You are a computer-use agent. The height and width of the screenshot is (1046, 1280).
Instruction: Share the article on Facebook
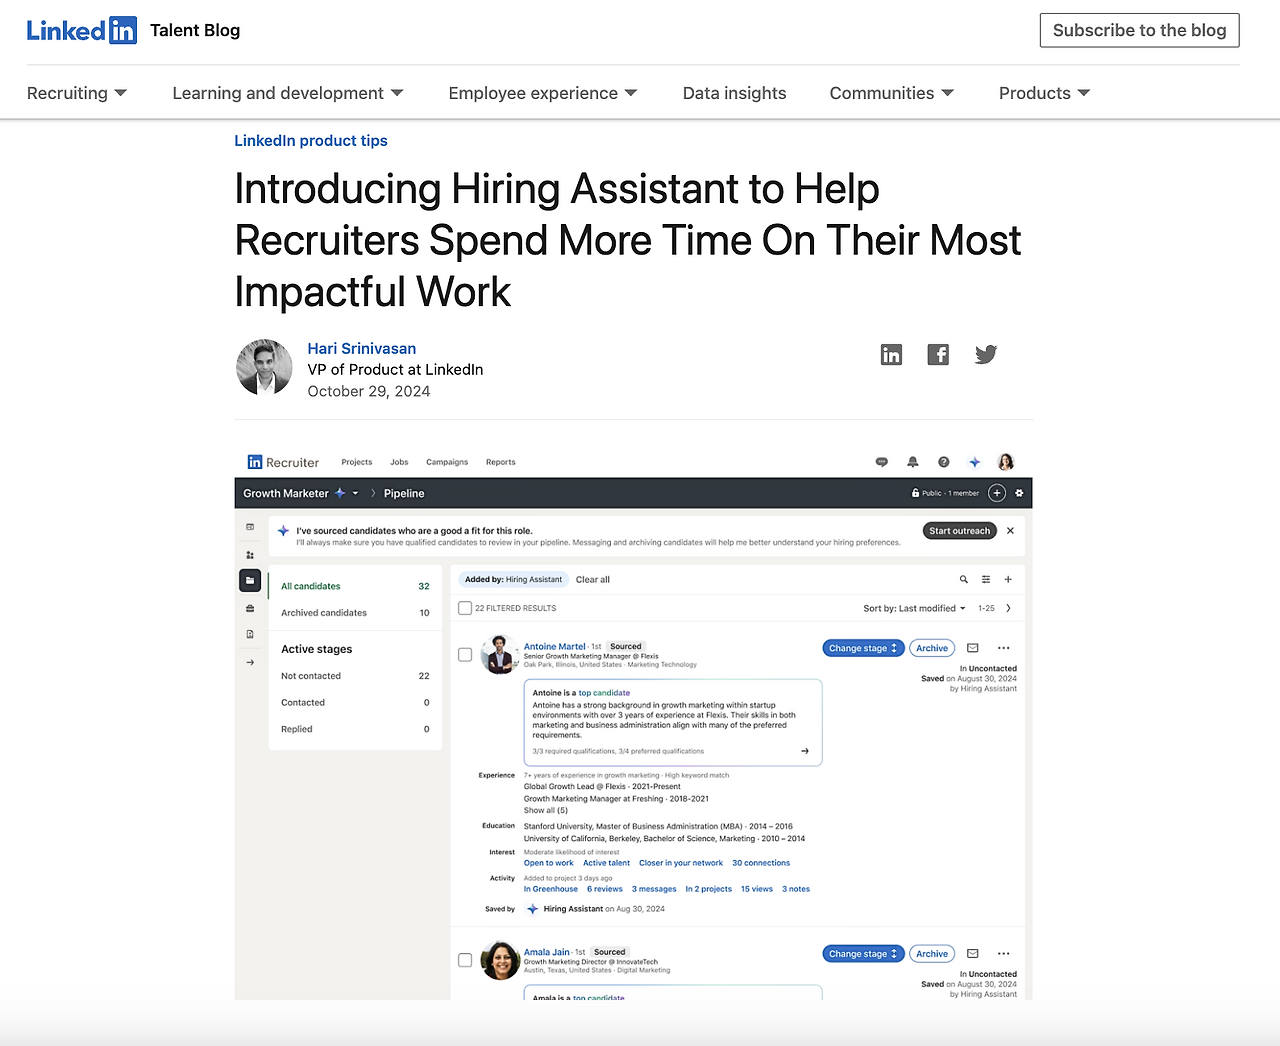coord(938,355)
